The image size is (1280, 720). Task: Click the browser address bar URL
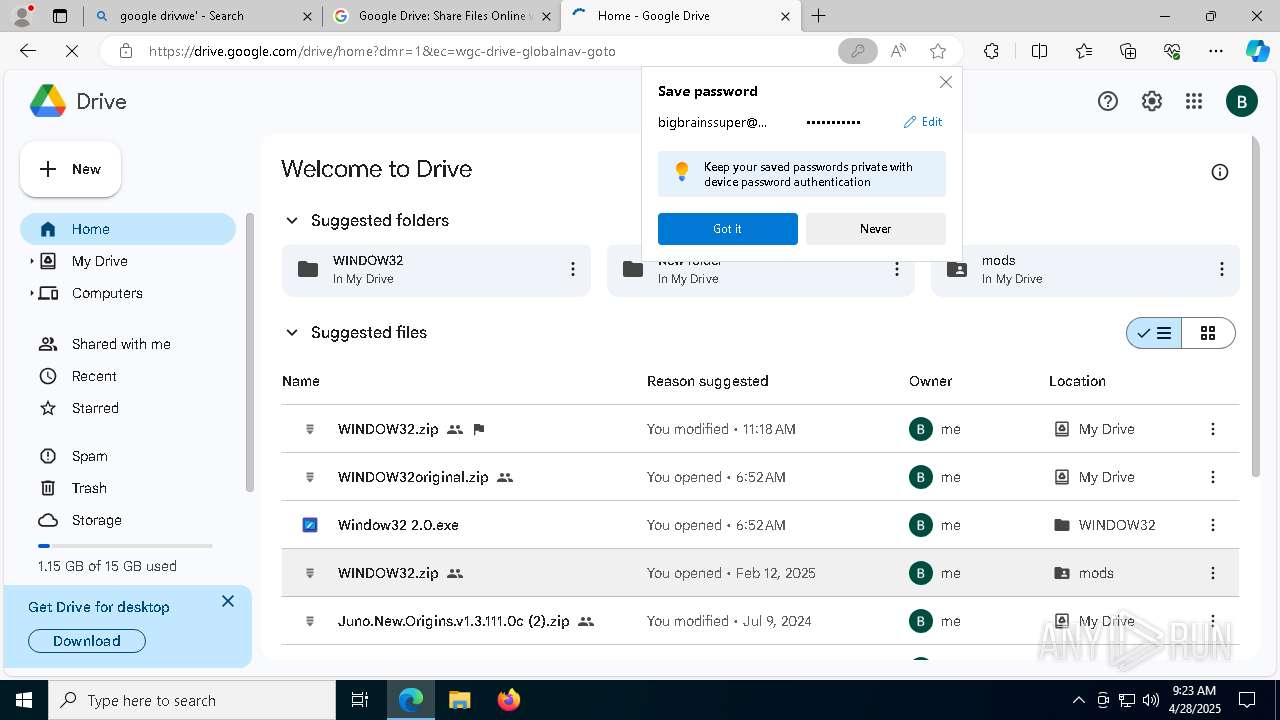382,51
